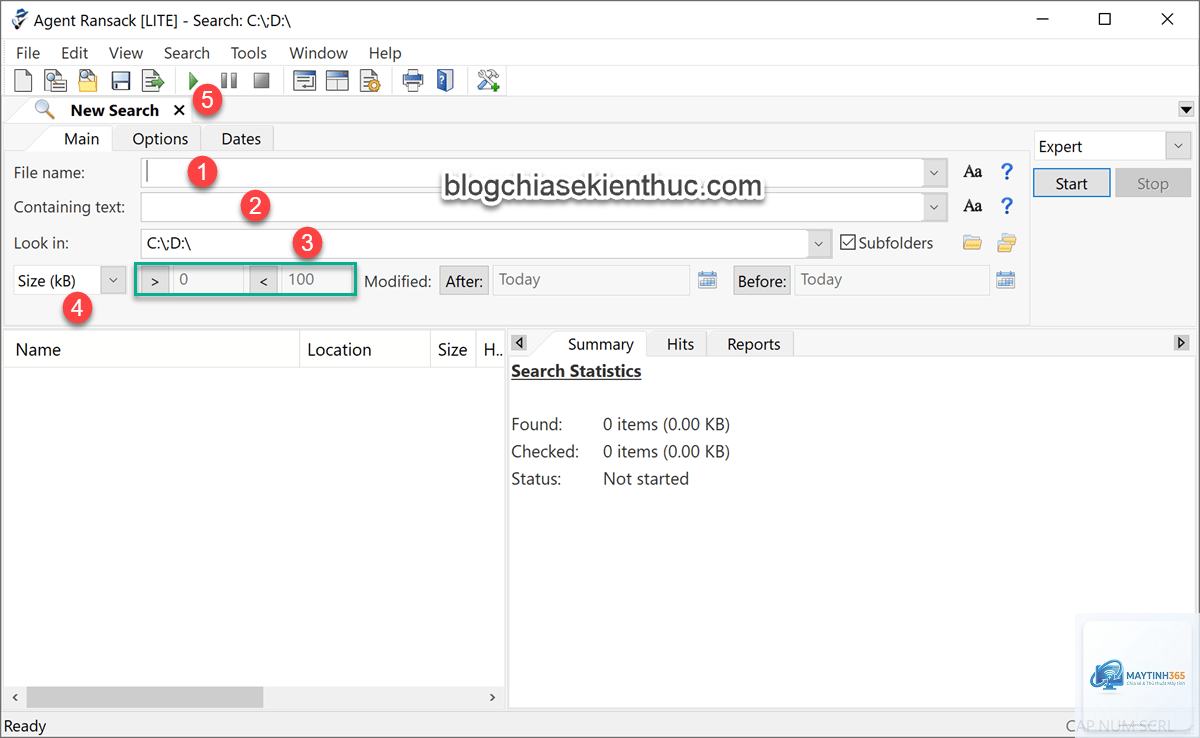Pause the search using toolbar pause icon
Viewport: 1200px width, 738px height.
coord(229,81)
